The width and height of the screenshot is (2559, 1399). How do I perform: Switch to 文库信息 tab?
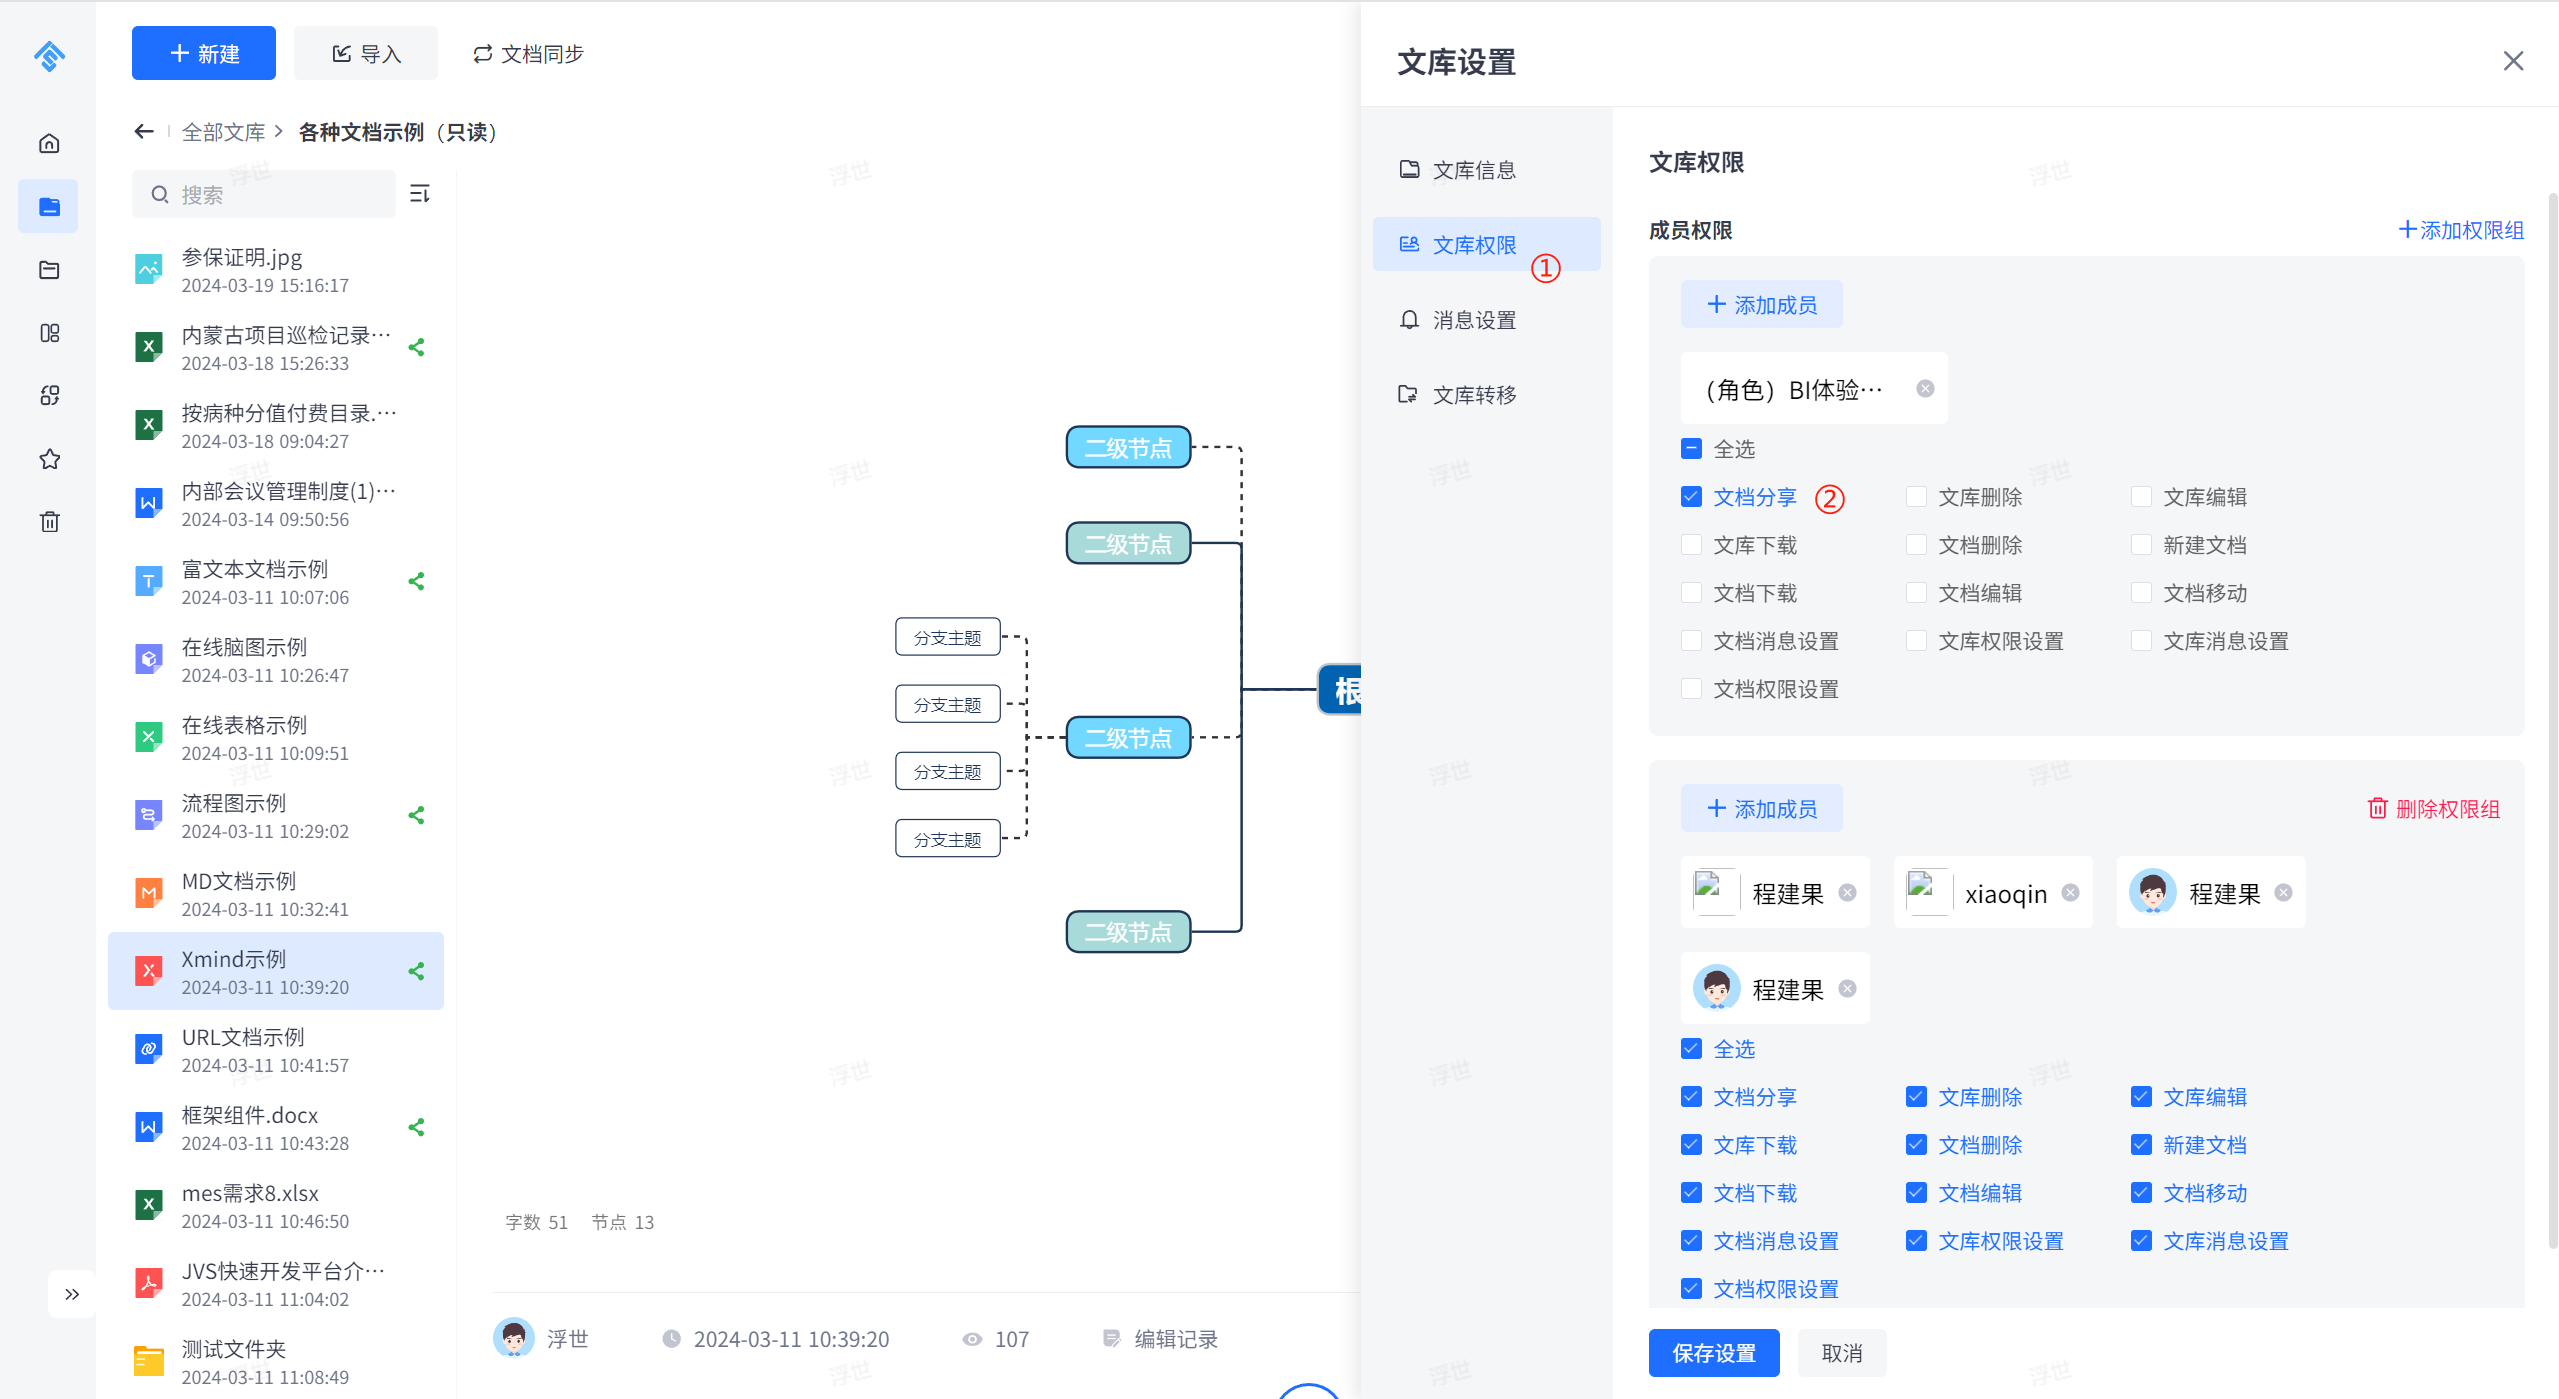[x=1487, y=169]
